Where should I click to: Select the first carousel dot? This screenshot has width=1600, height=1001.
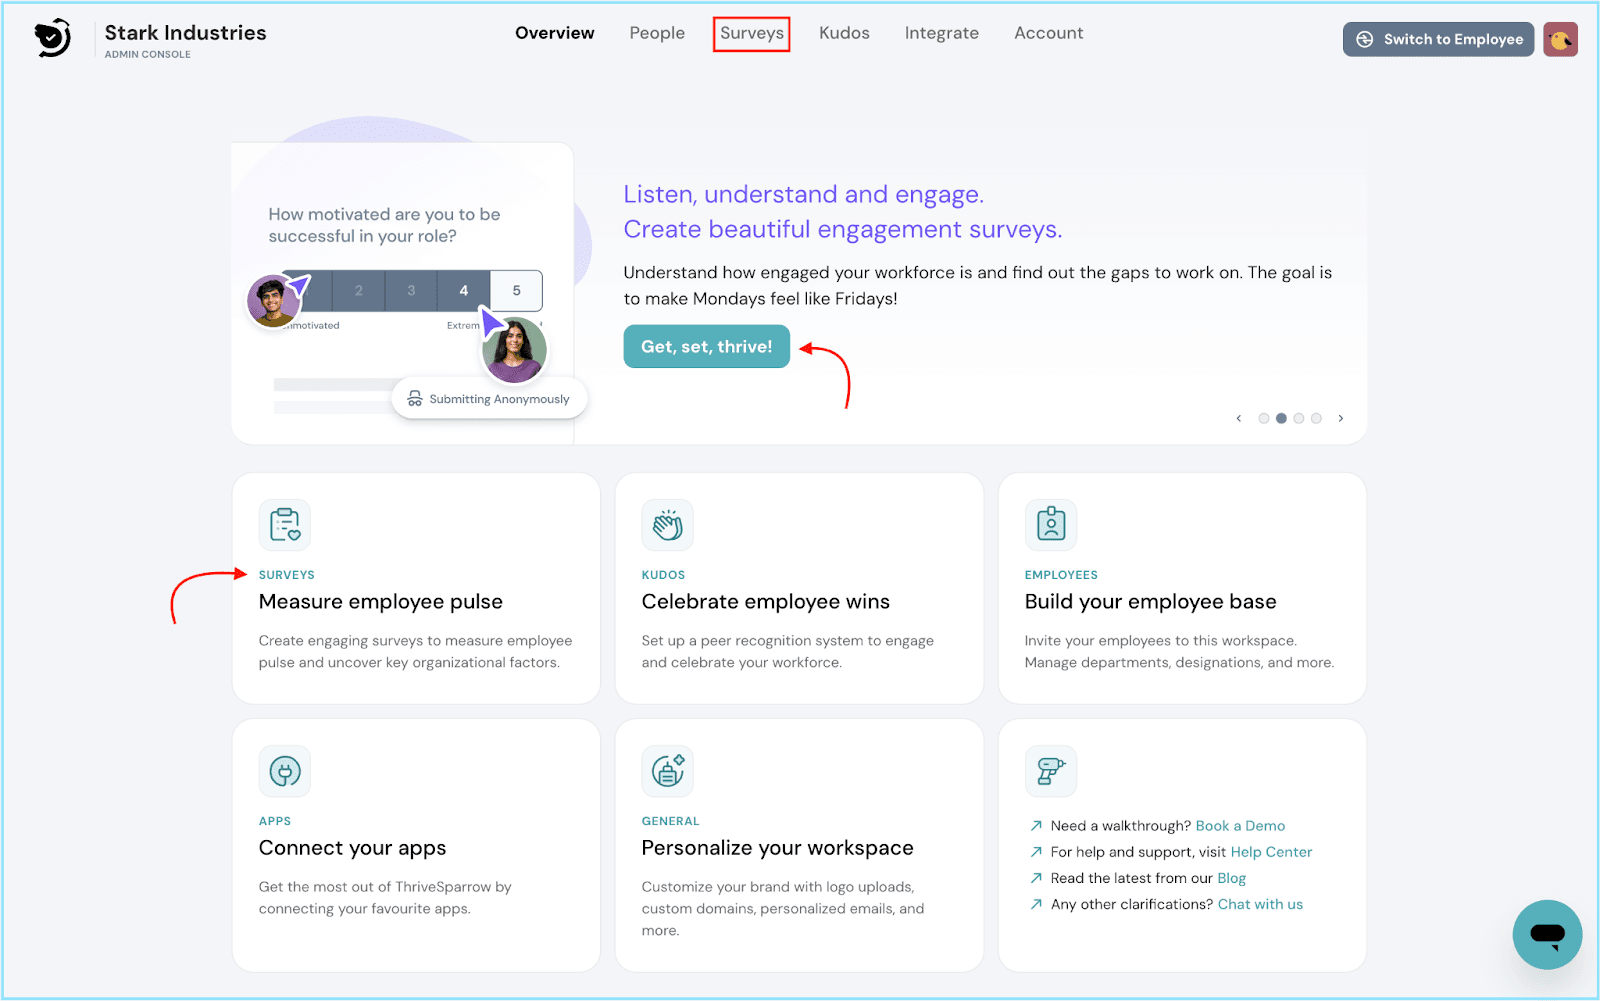click(x=1264, y=419)
